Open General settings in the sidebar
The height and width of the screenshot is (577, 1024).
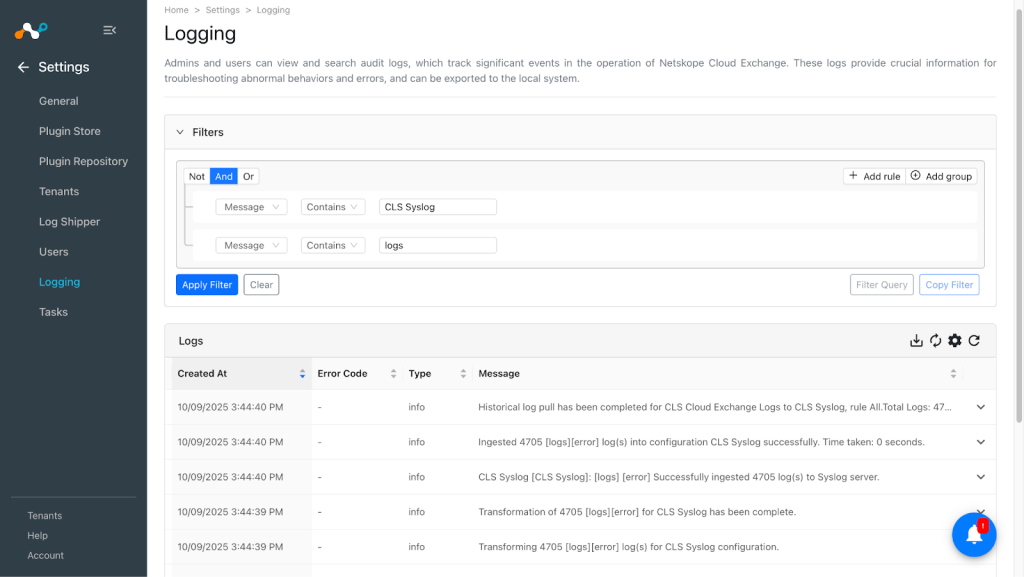click(x=59, y=101)
